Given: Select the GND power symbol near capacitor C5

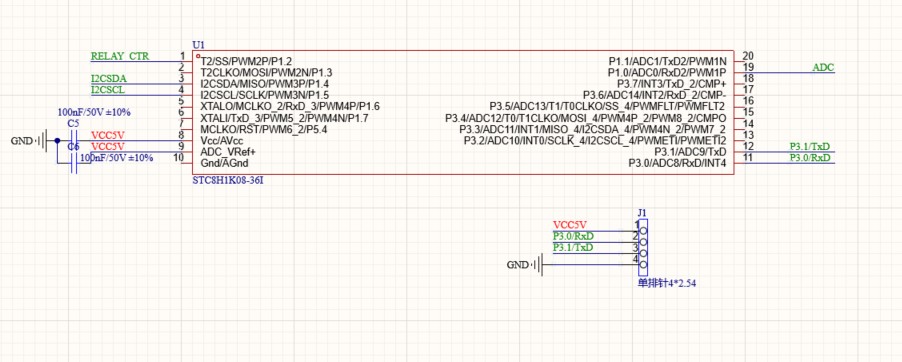Looking at the screenshot, I should coord(28,140).
